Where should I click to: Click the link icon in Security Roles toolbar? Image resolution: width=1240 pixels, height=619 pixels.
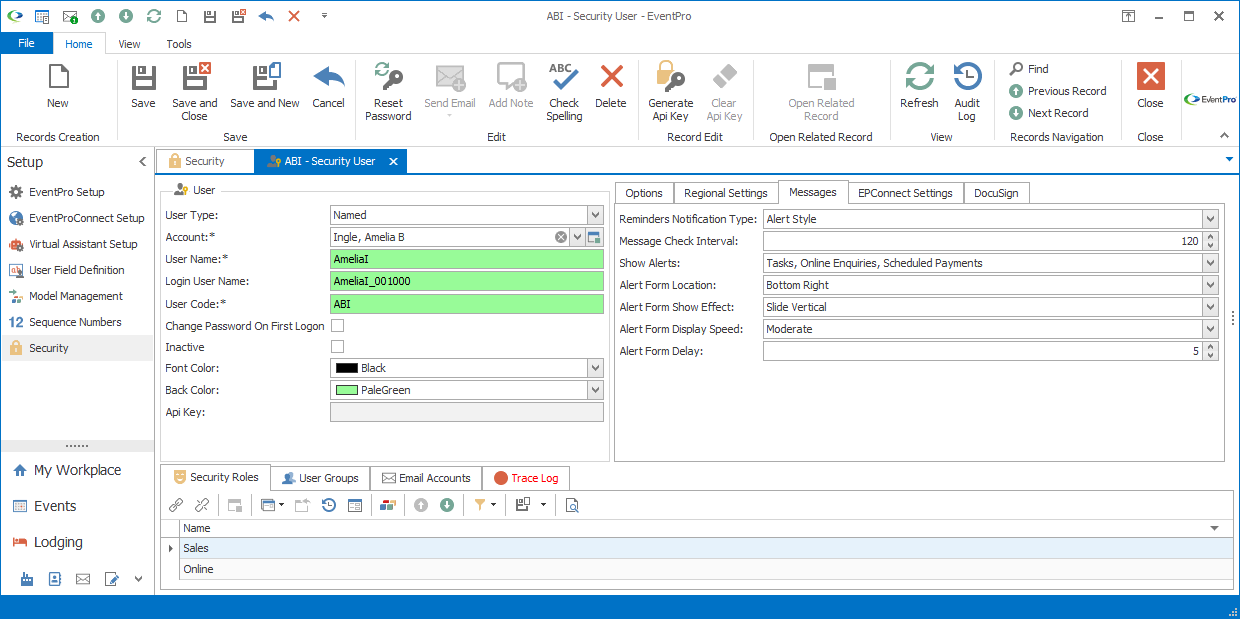(176, 505)
